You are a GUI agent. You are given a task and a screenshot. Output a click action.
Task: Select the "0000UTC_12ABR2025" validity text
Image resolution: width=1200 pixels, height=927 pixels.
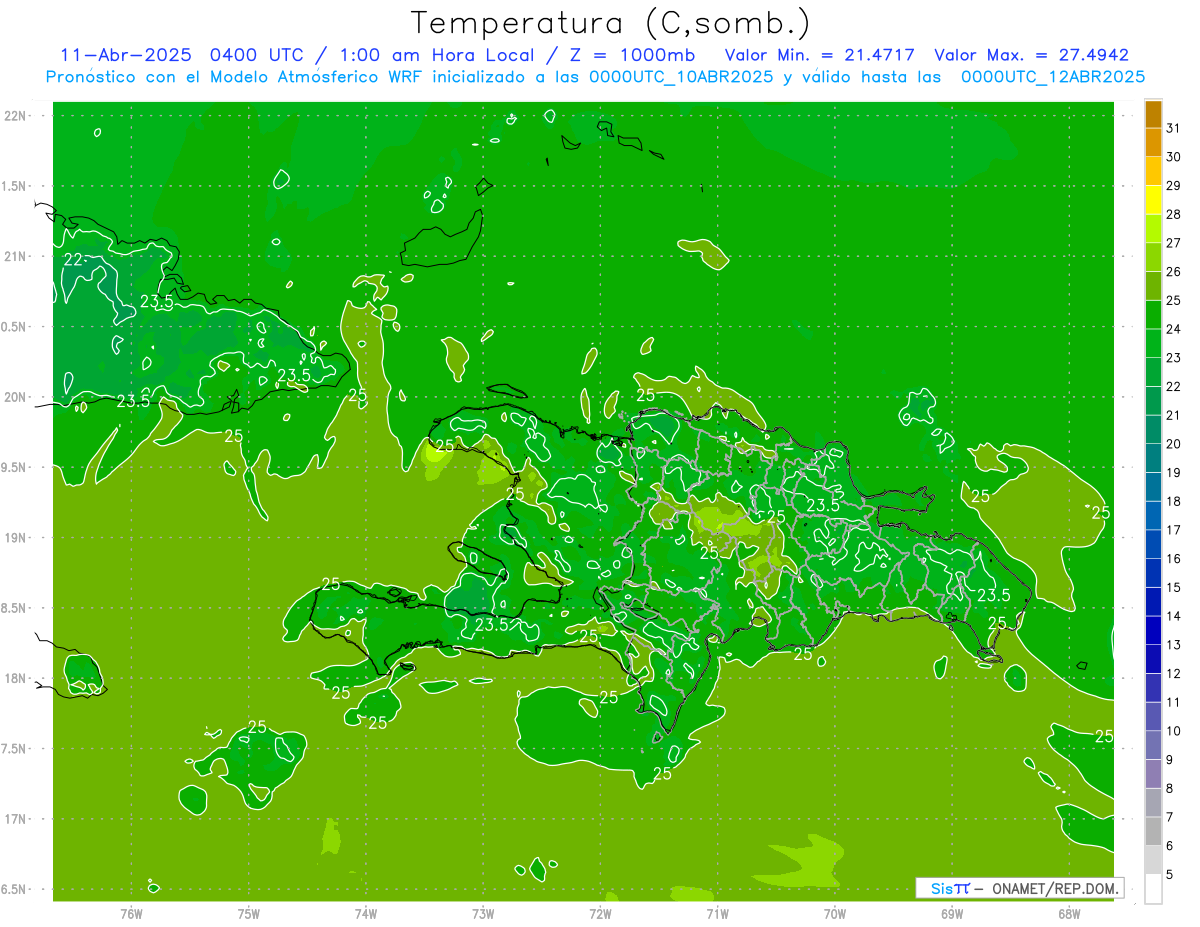tap(1052, 76)
